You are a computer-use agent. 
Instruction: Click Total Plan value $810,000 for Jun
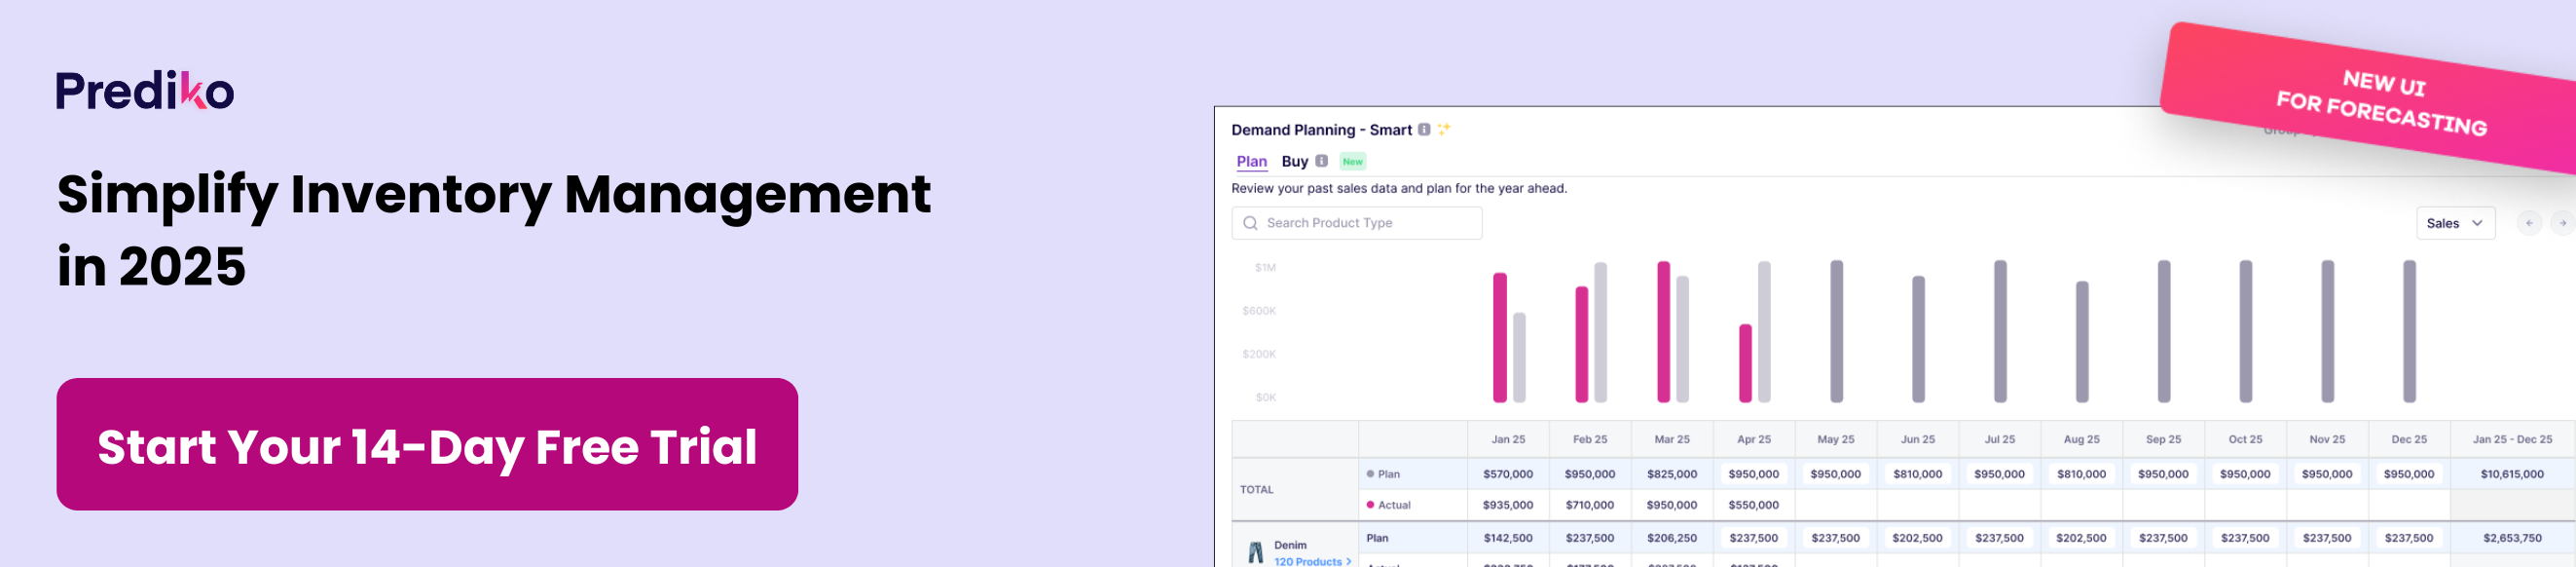pos(1918,474)
